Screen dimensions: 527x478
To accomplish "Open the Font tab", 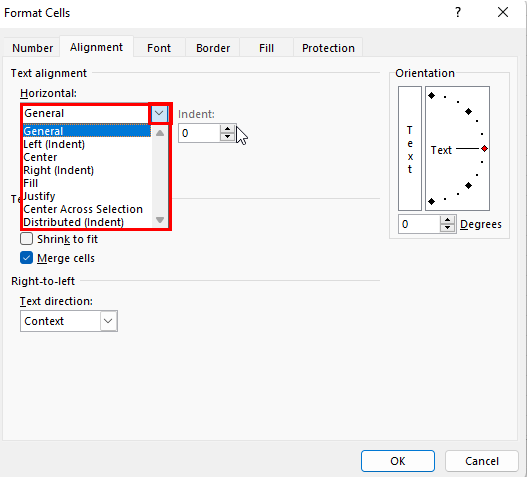I will (159, 48).
